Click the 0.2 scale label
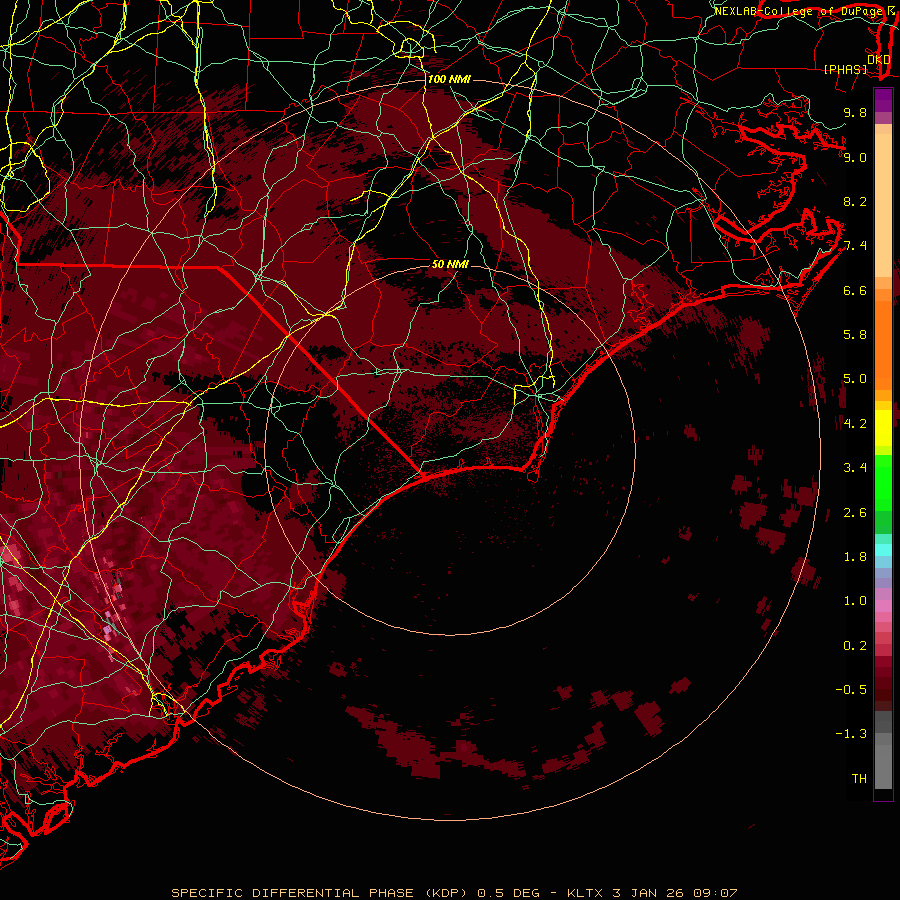900x900 pixels. 855,646
